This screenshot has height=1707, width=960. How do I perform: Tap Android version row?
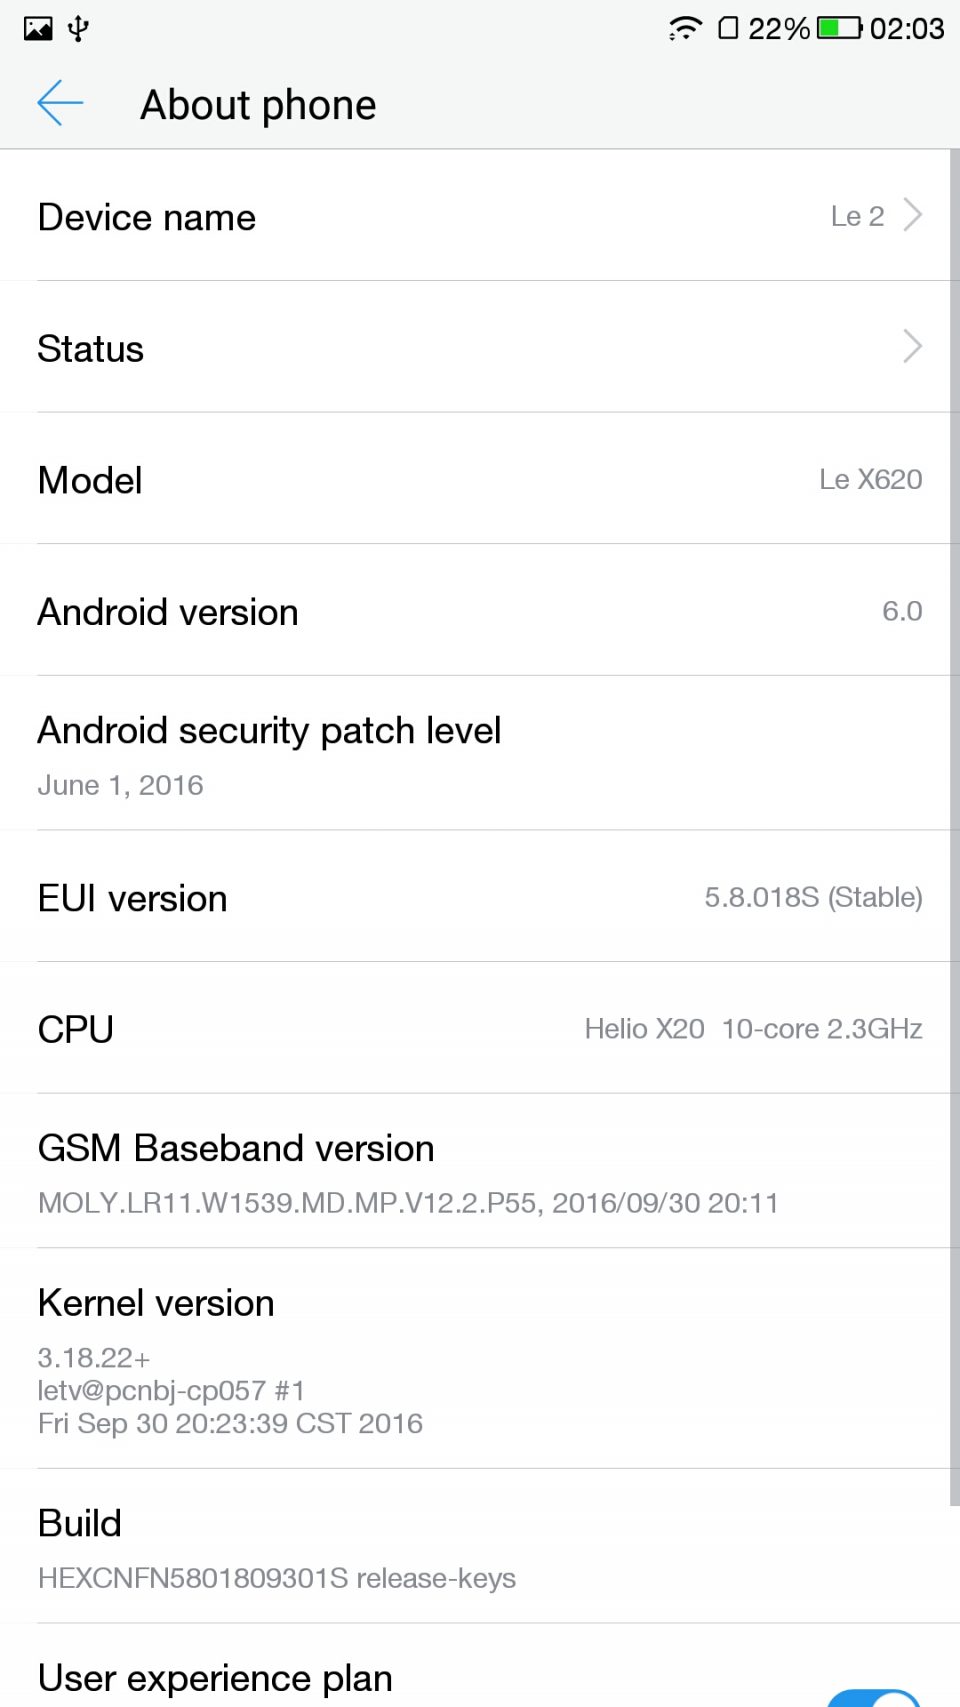click(480, 611)
